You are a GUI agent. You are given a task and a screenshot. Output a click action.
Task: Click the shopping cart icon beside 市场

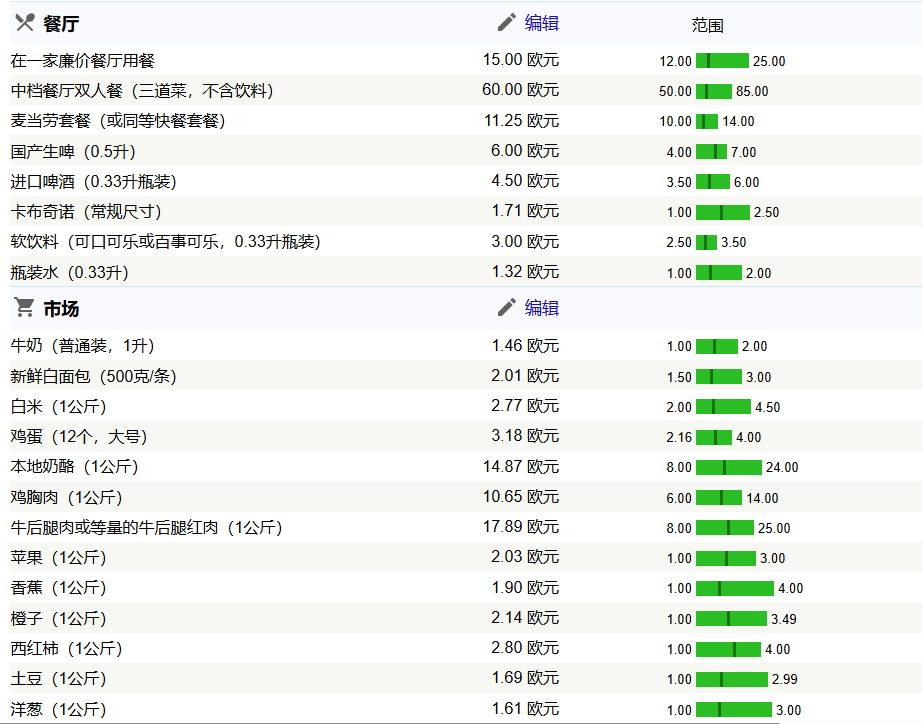[x=24, y=308]
